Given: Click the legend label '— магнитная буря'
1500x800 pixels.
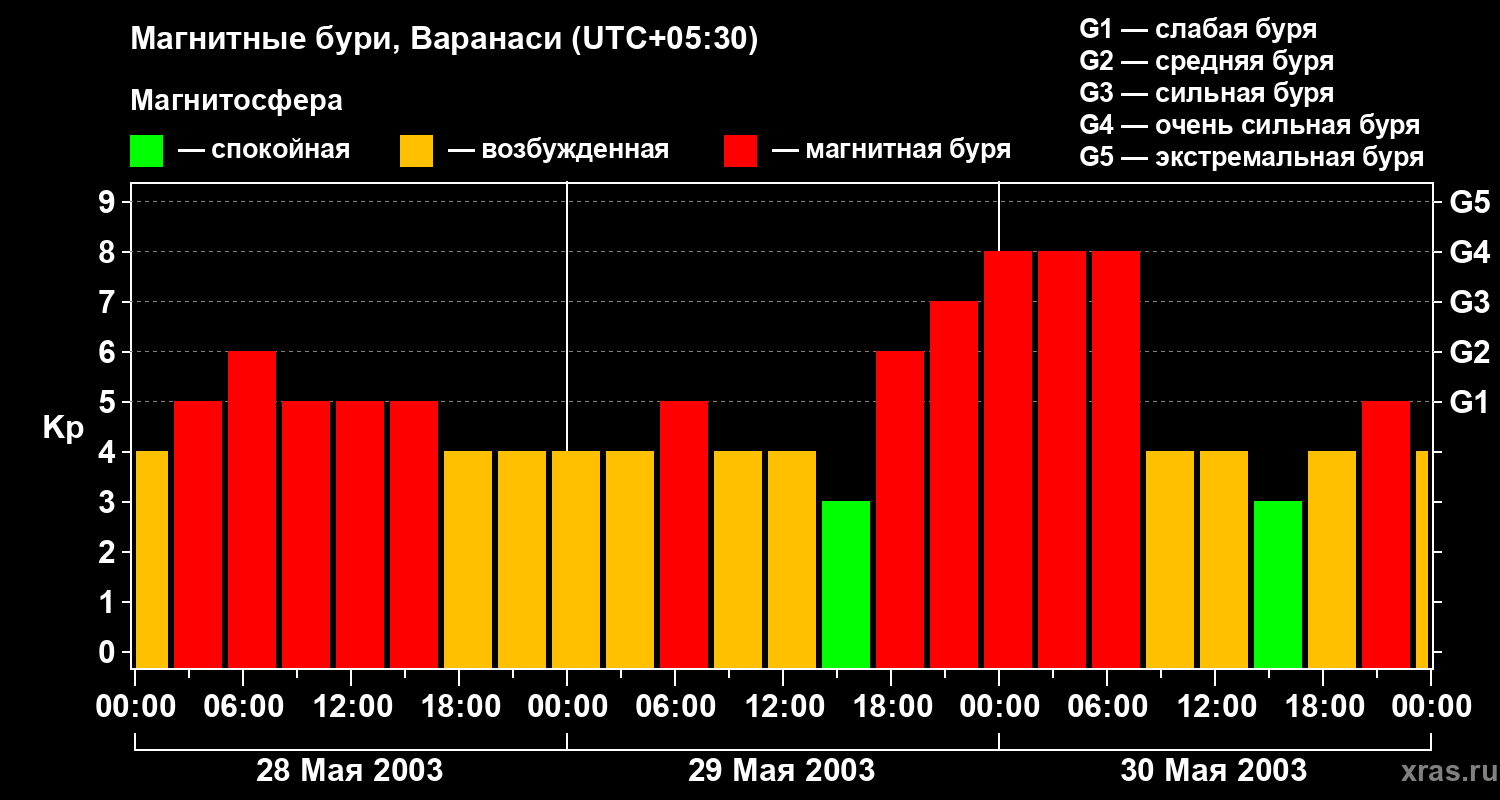Looking at the screenshot, I should tap(891, 150).
